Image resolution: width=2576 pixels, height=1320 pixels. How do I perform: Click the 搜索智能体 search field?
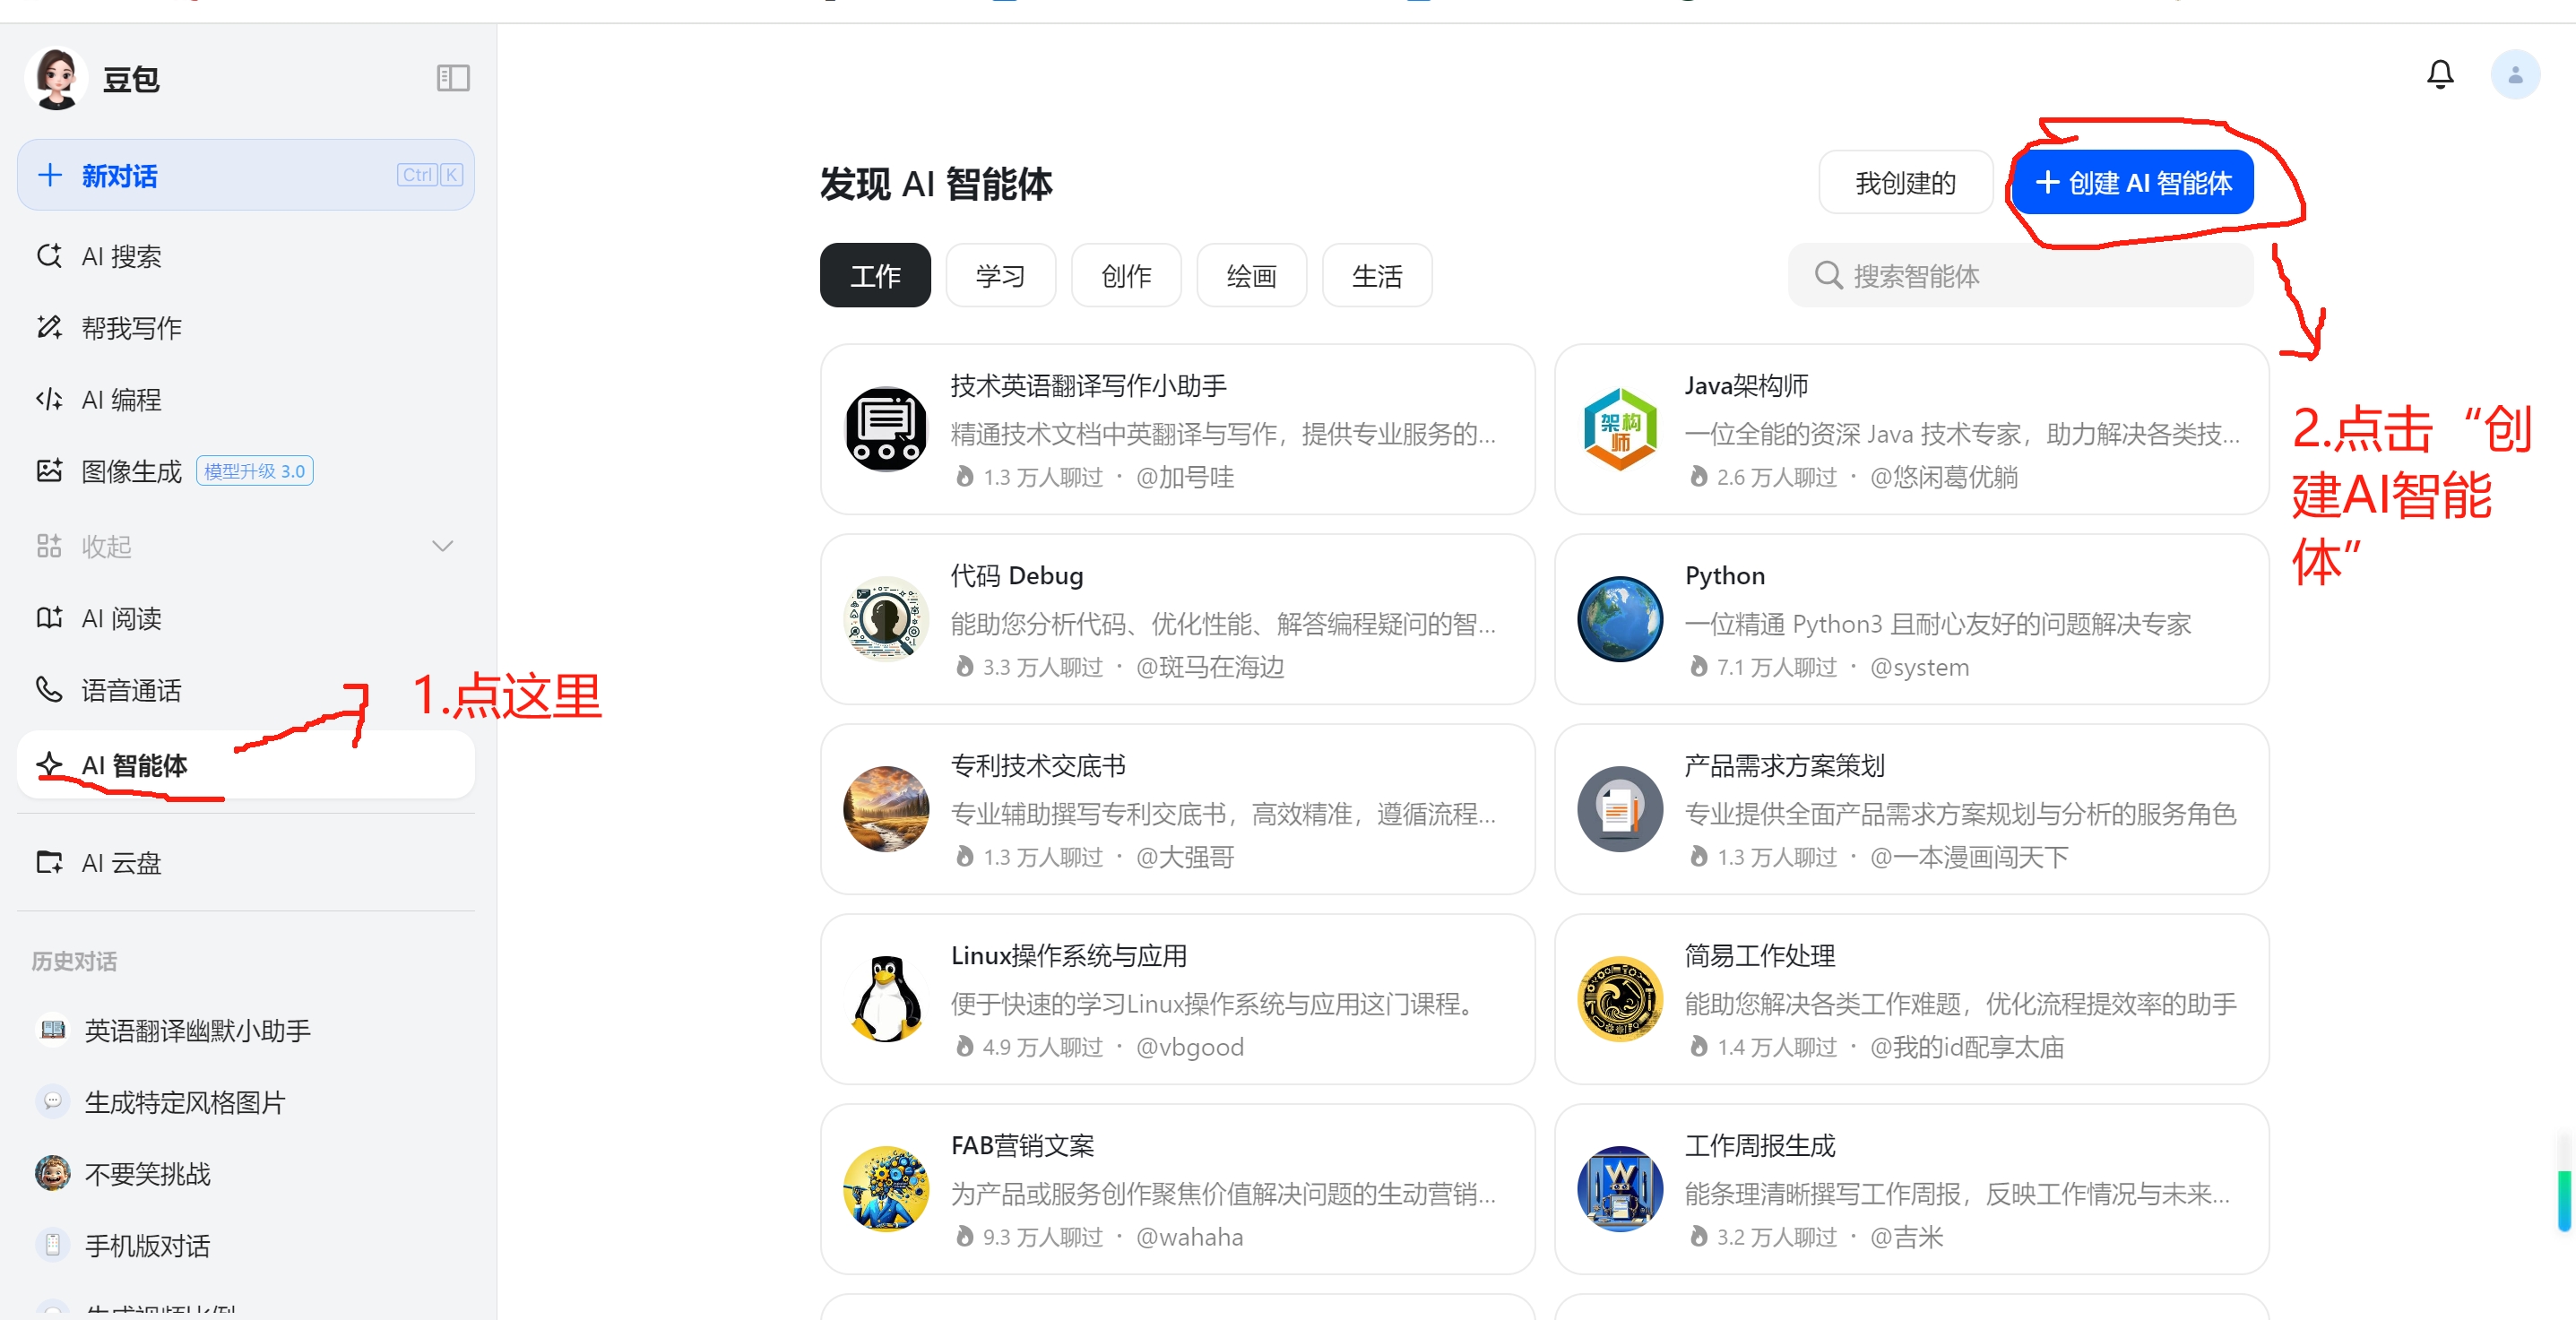coord(2020,276)
